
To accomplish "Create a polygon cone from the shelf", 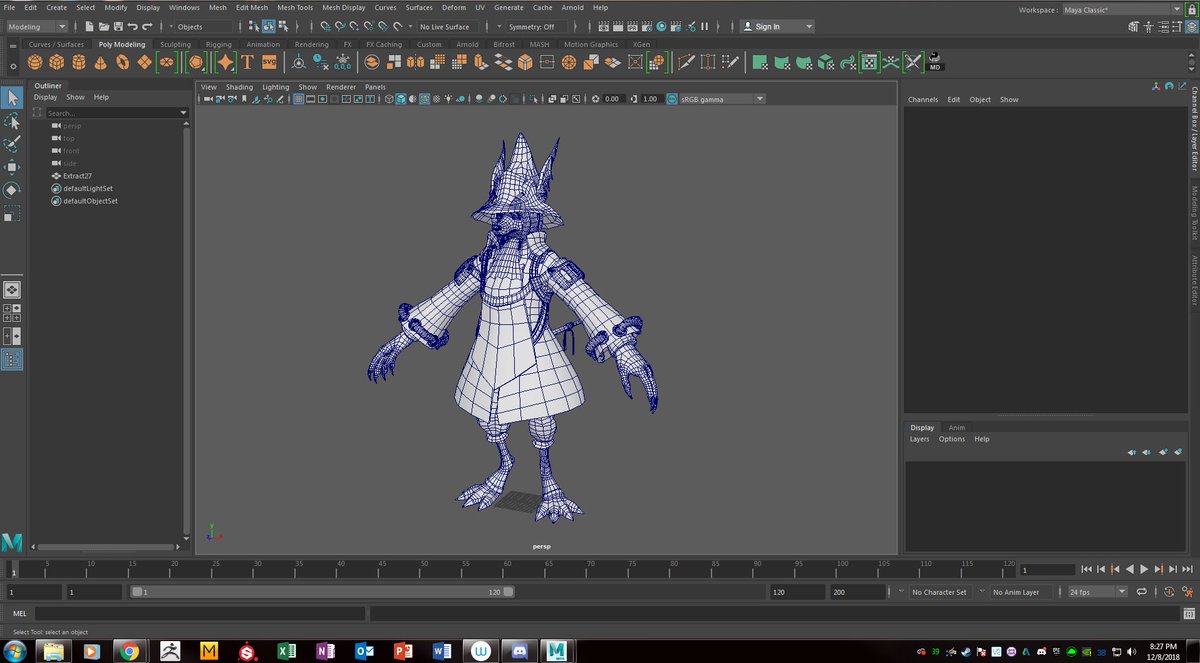I will pyautogui.click(x=100, y=62).
